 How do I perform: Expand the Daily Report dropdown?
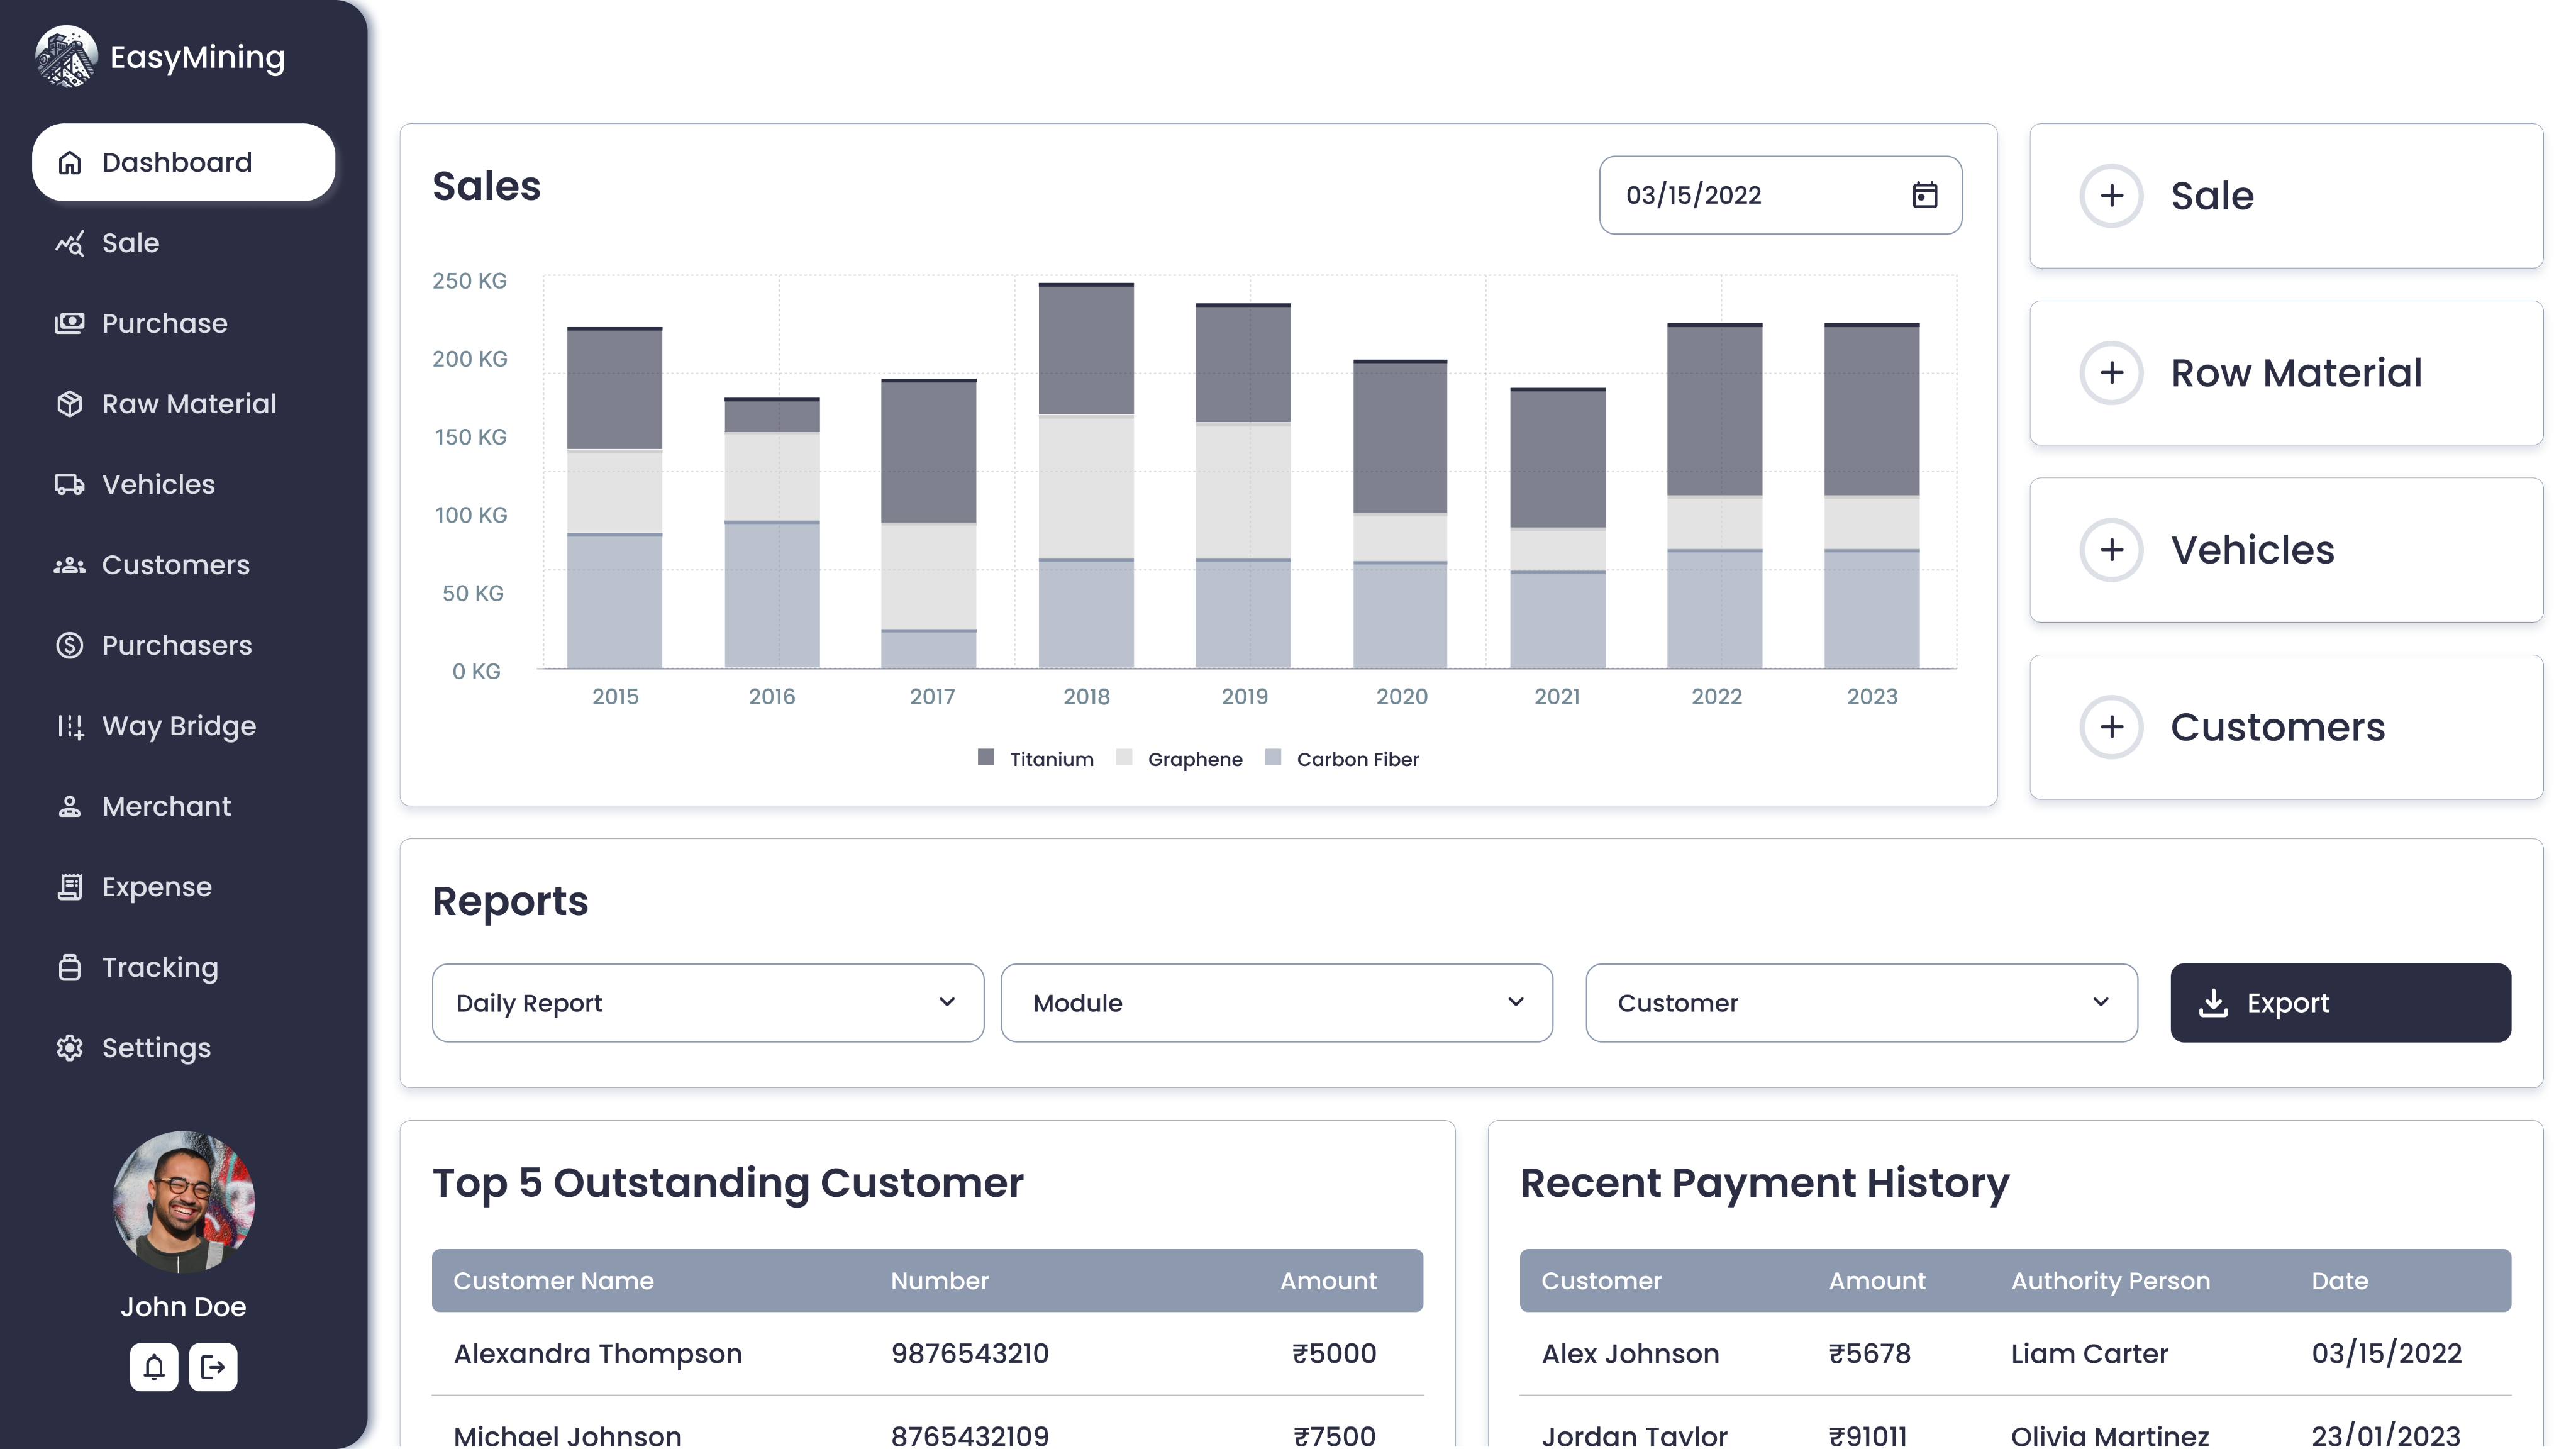[707, 1003]
